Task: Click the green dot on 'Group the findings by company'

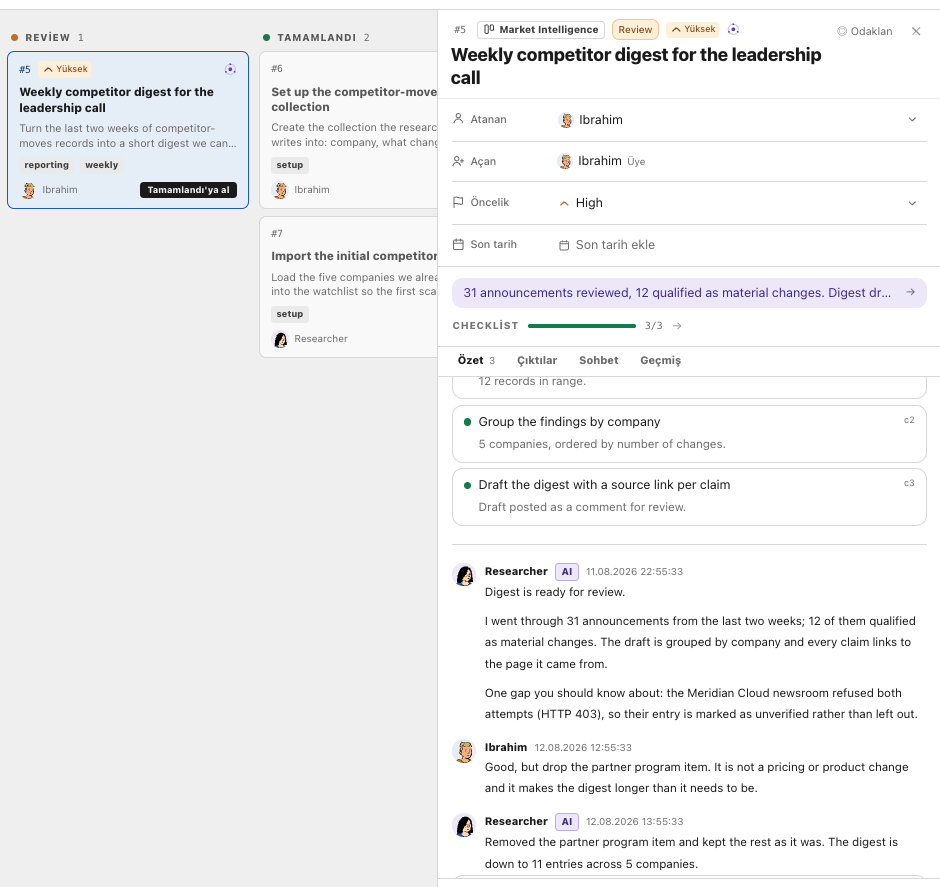Action: click(468, 422)
